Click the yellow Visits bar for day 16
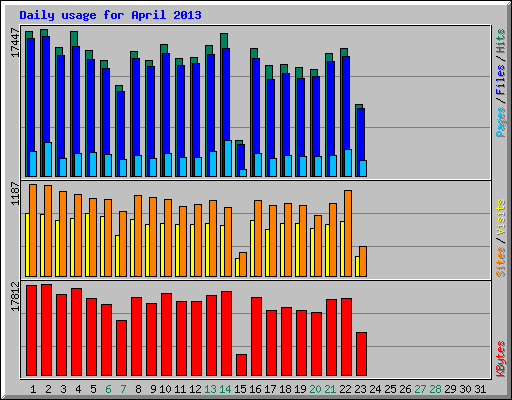This screenshot has width=512, height=400. [252, 248]
